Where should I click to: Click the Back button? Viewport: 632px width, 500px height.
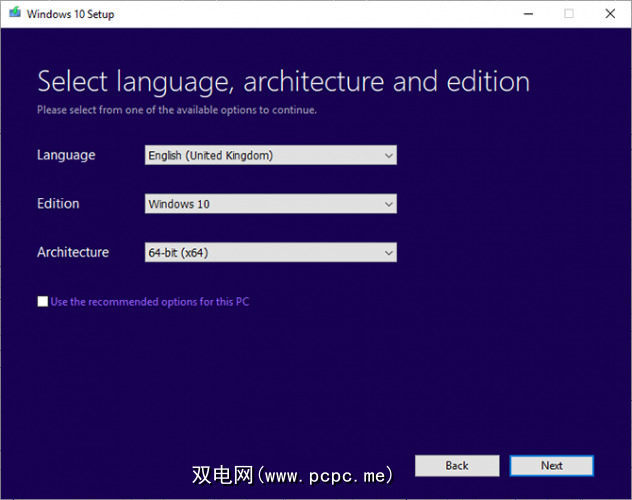(x=457, y=466)
